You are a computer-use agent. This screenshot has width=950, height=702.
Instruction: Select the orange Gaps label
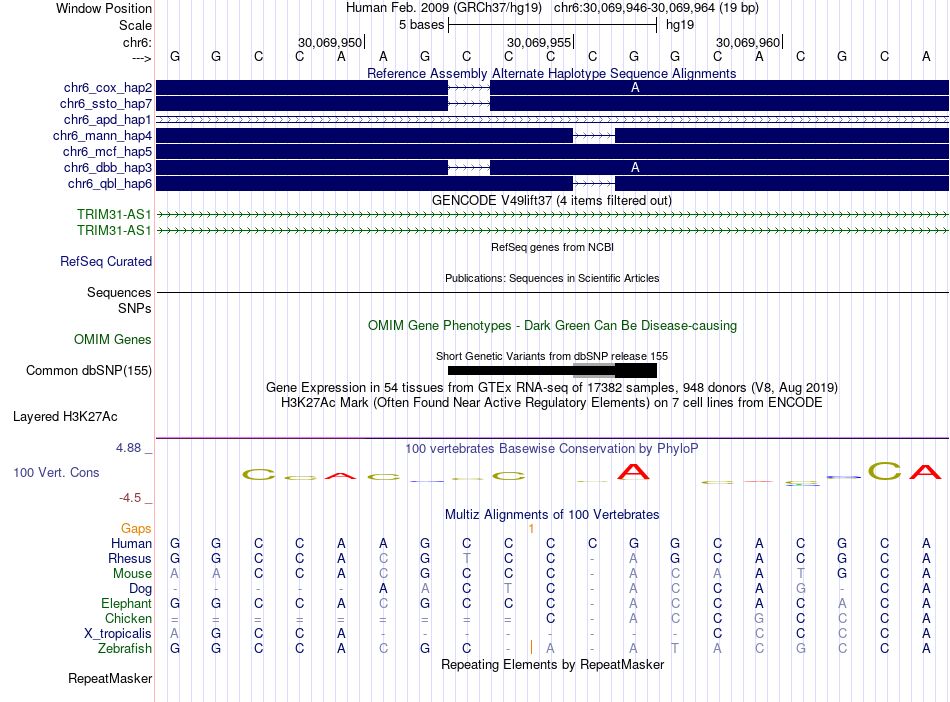[136, 529]
